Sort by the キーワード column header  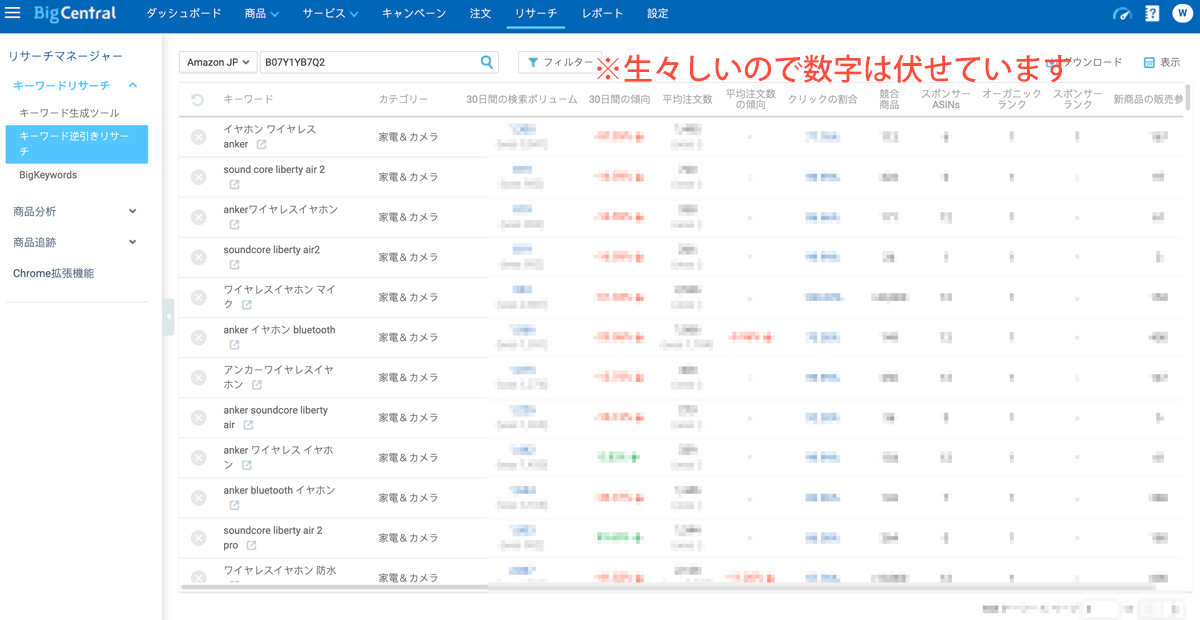(248, 100)
